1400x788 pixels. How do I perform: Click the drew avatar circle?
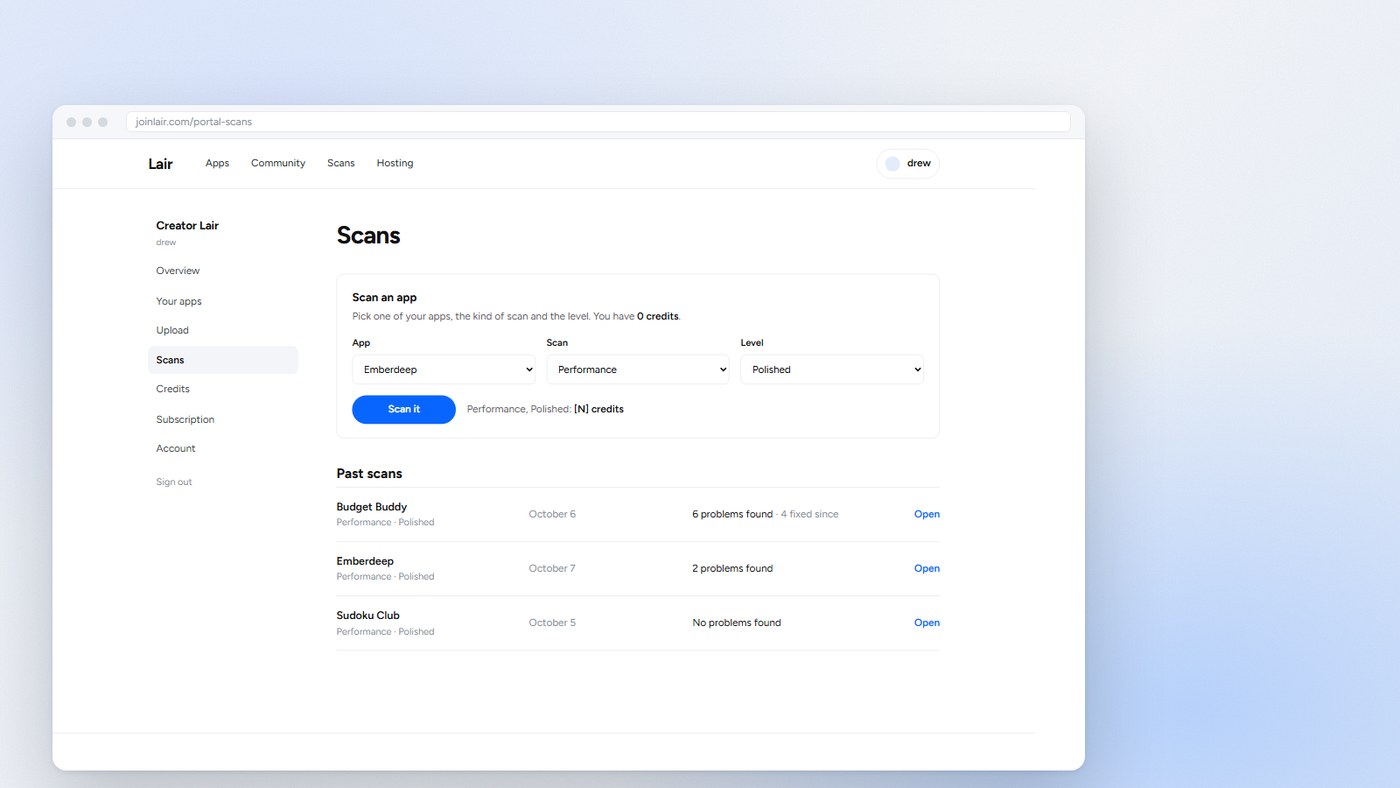892,164
